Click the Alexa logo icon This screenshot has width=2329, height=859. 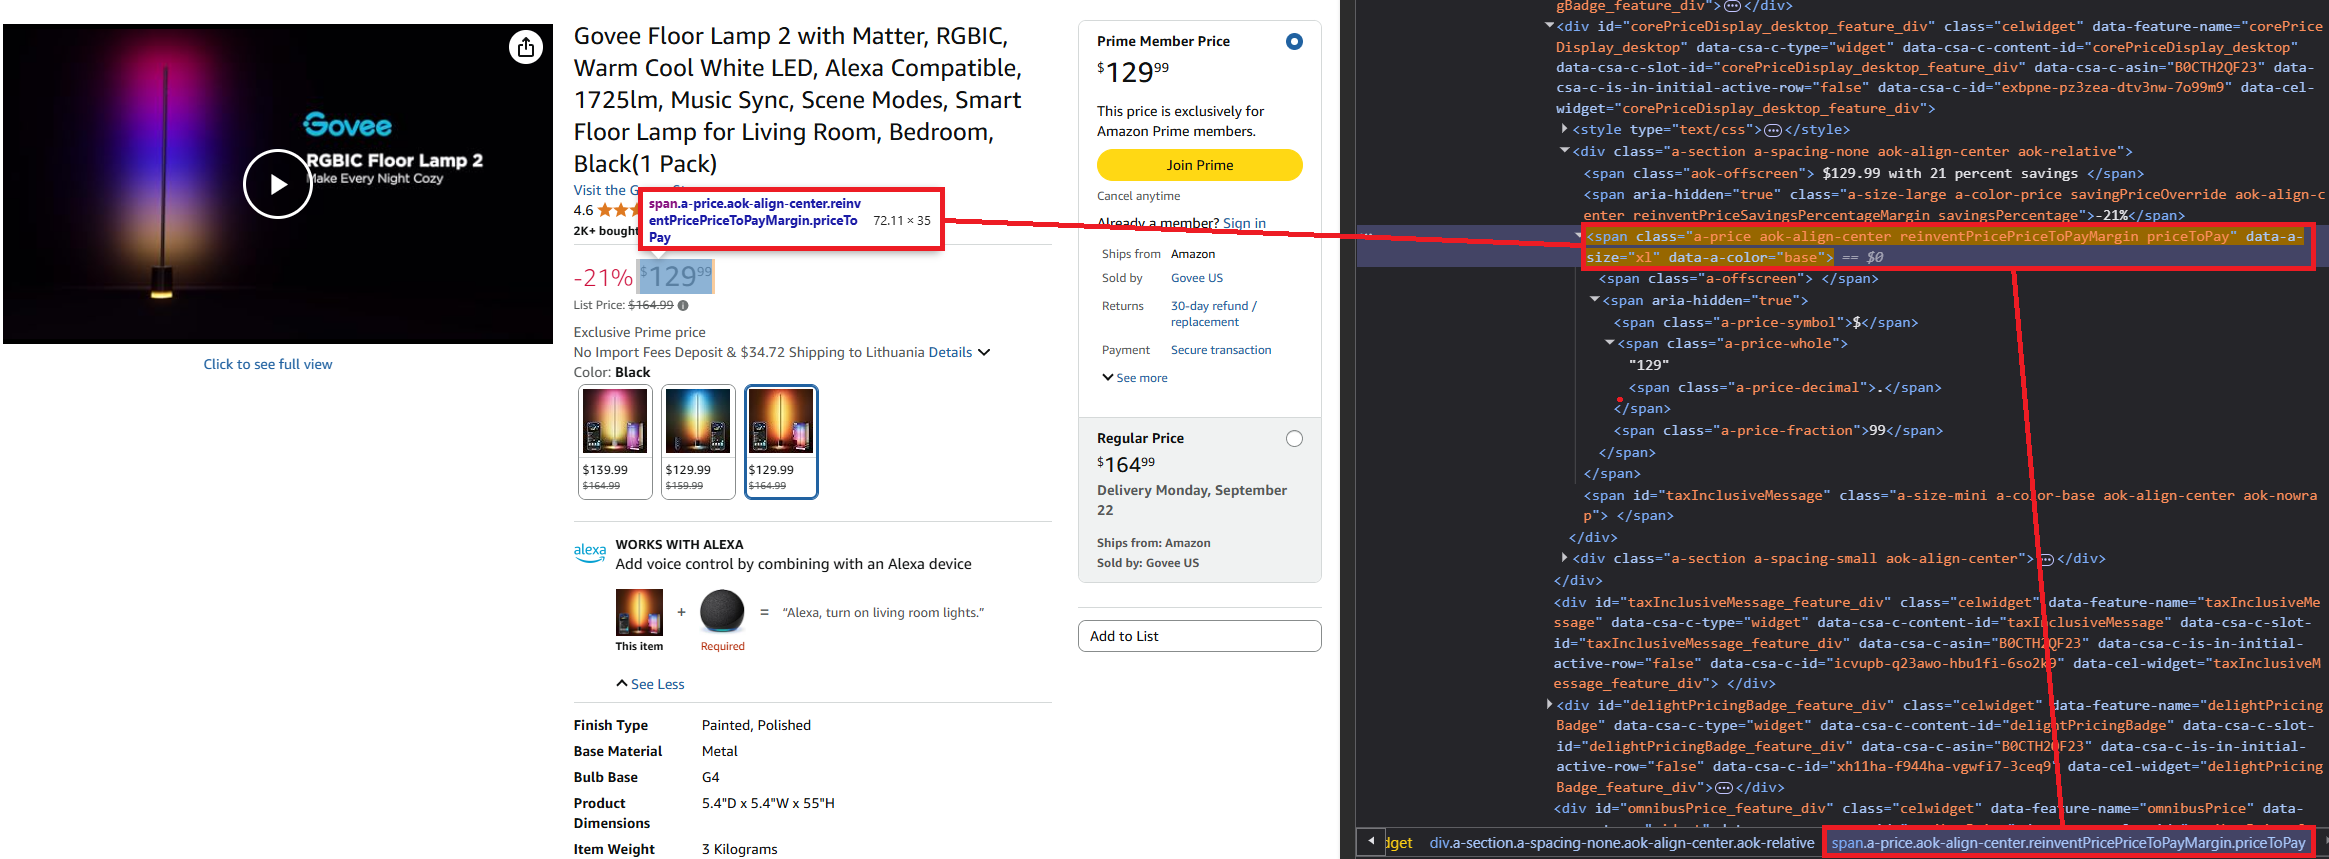coord(590,552)
